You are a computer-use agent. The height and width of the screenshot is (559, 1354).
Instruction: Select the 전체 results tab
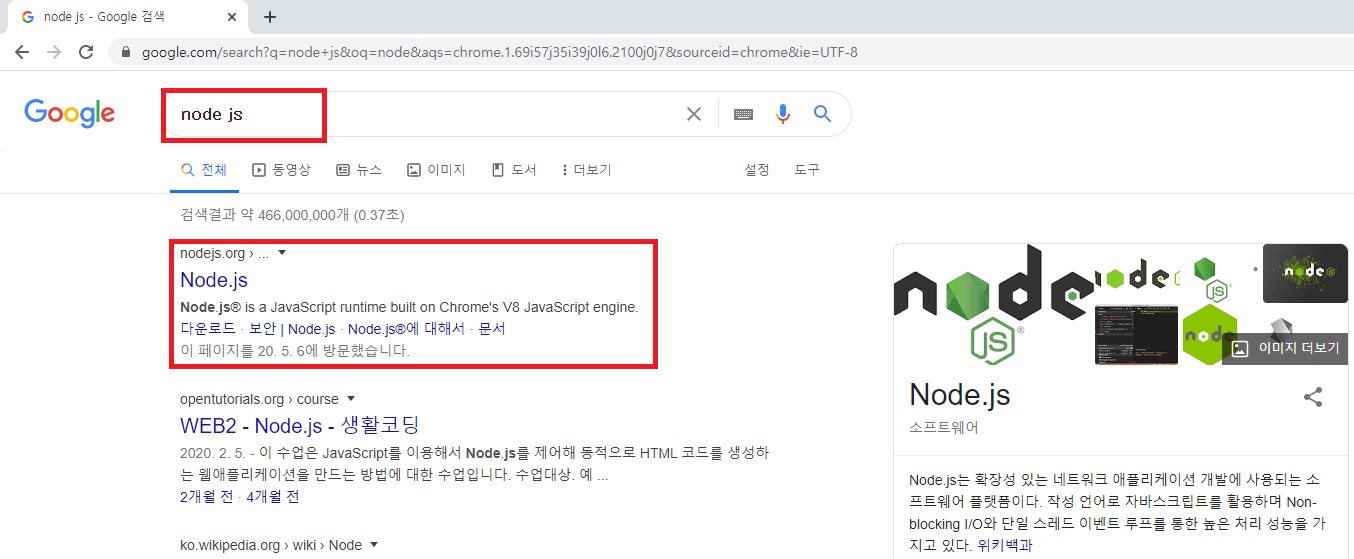(x=204, y=170)
